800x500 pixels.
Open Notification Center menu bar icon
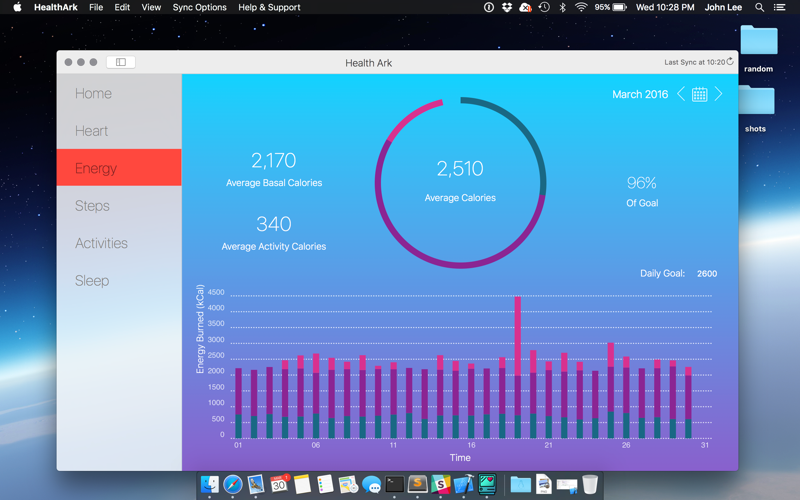779,7
